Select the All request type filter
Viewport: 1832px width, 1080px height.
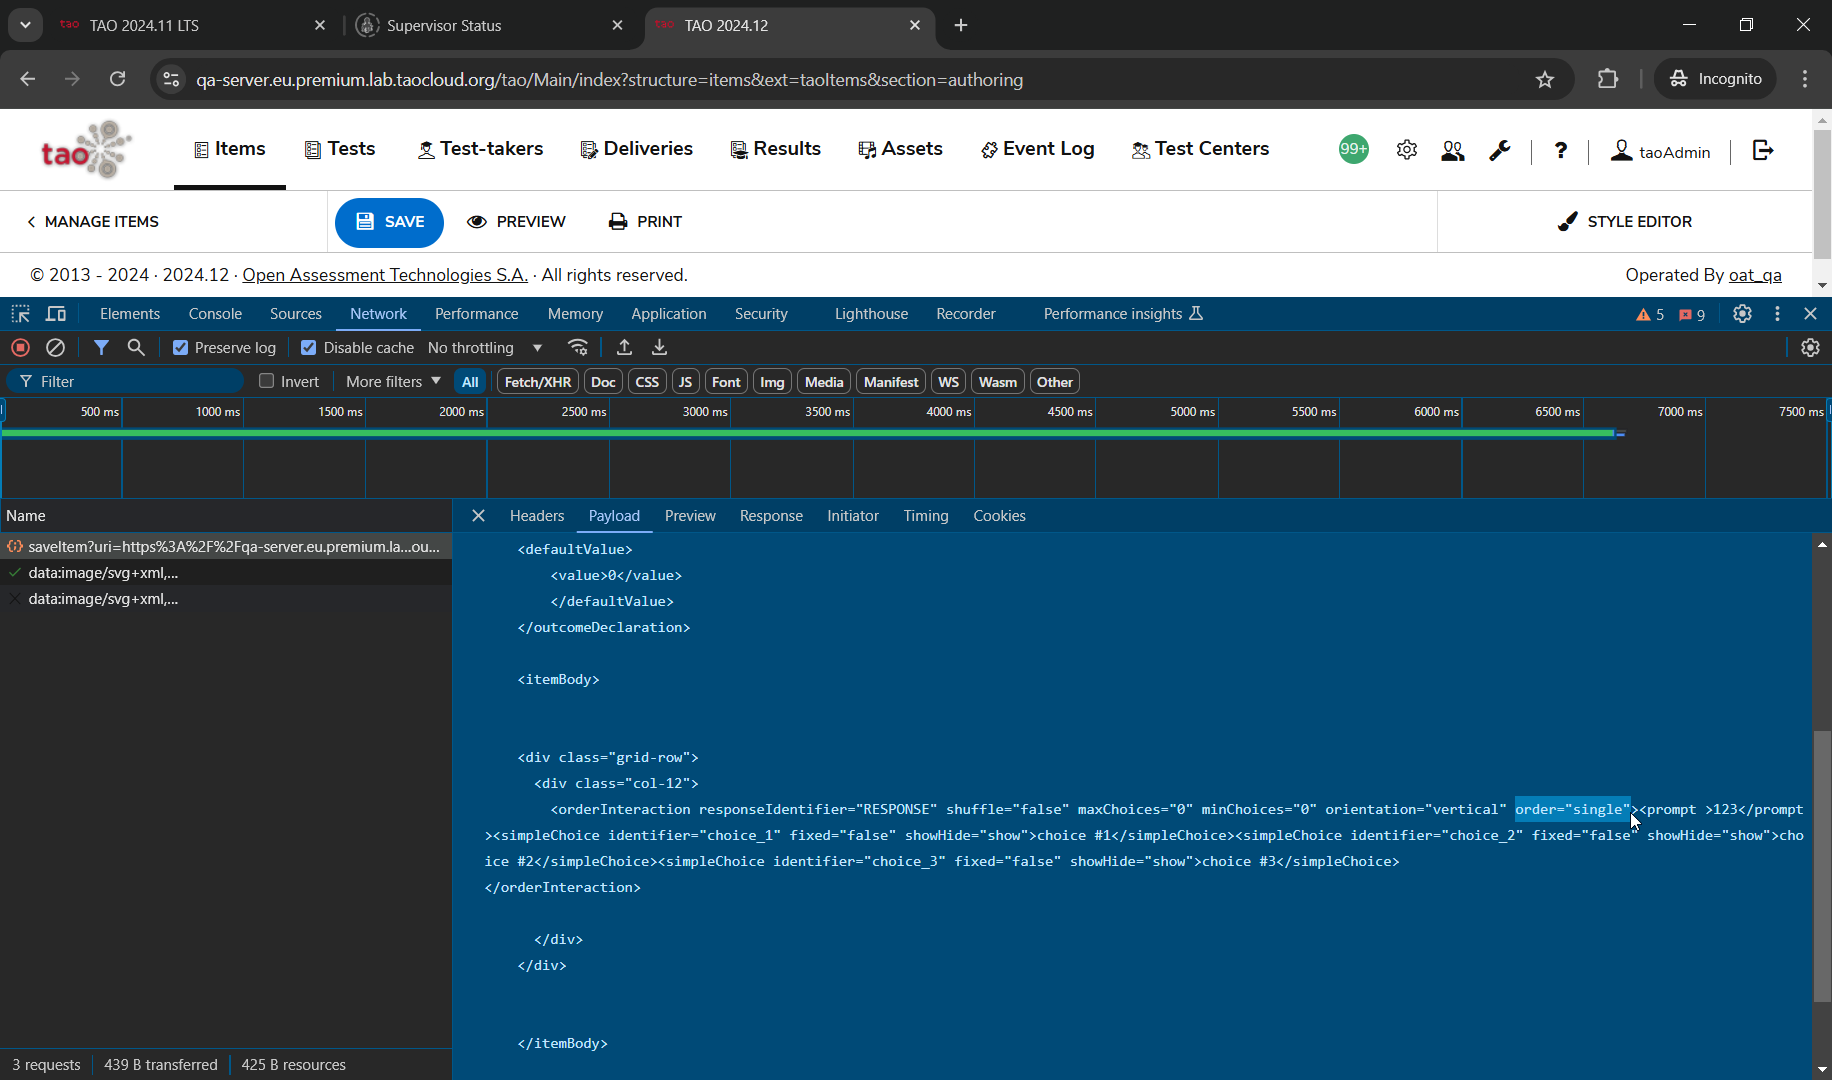pos(470,382)
